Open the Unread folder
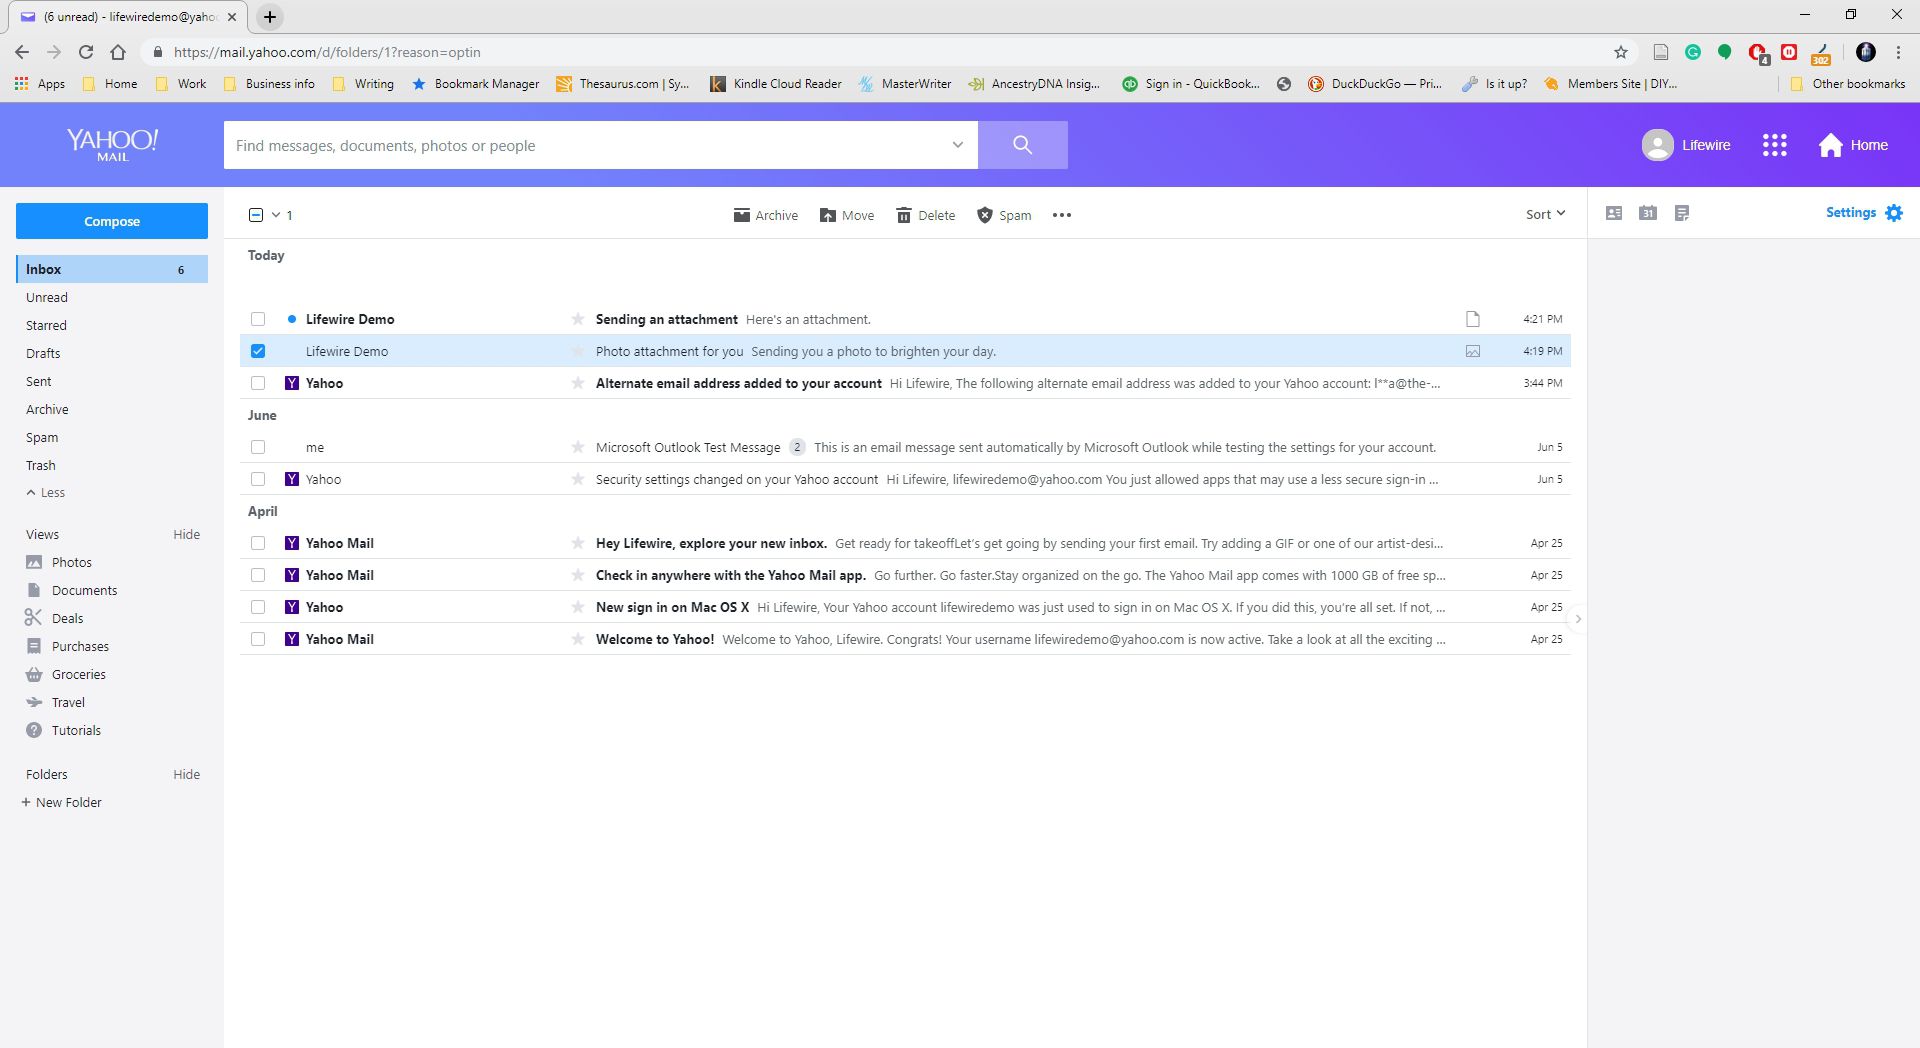Image resolution: width=1920 pixels, height=1048 pixels. pyautogui.click(x=47, y=297)
